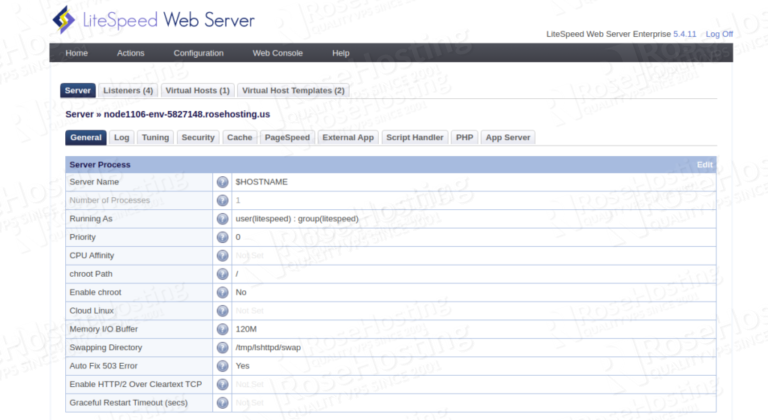The width and height of the screenshot is (768, 420).
Task: Open help icon for Enable chroot
Action: 222,292
